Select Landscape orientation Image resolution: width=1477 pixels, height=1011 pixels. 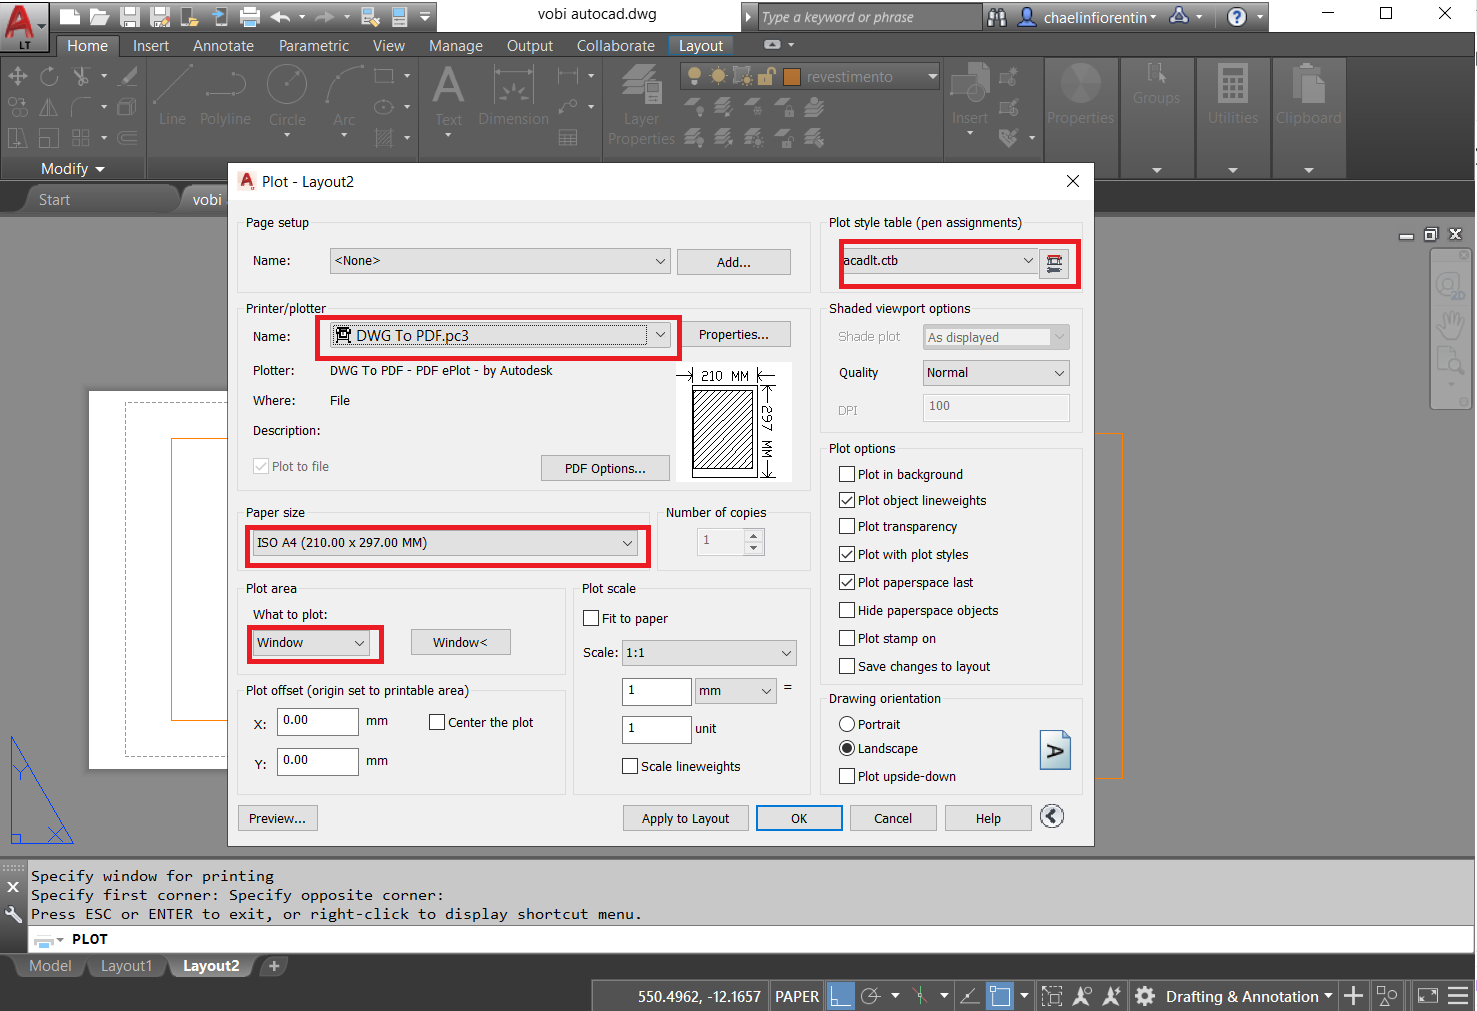point(847,748)
